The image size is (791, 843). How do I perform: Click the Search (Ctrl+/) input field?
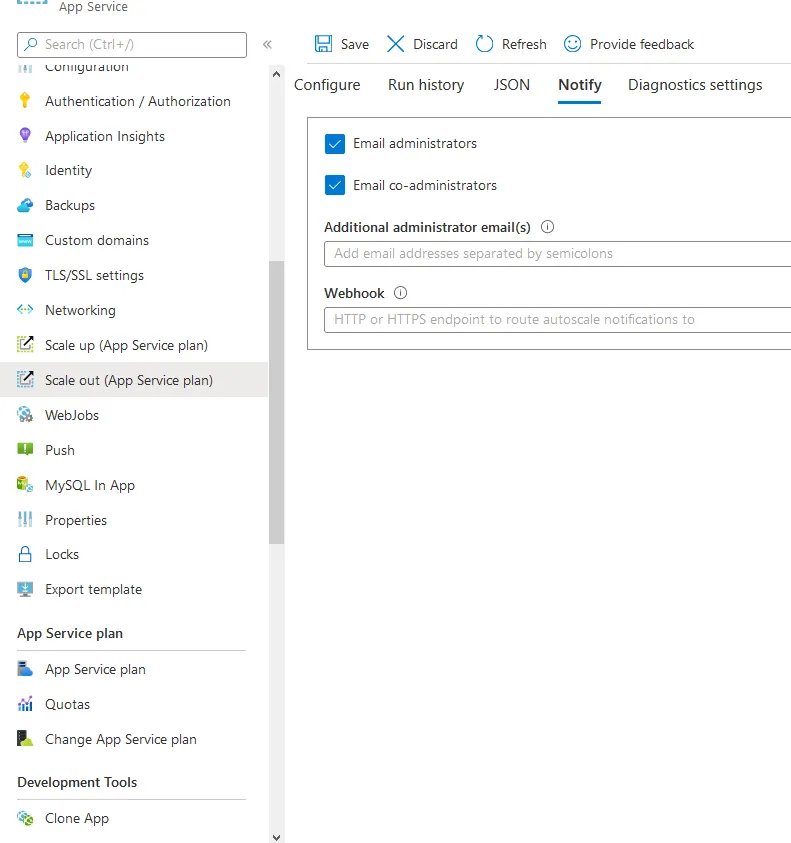132,45
